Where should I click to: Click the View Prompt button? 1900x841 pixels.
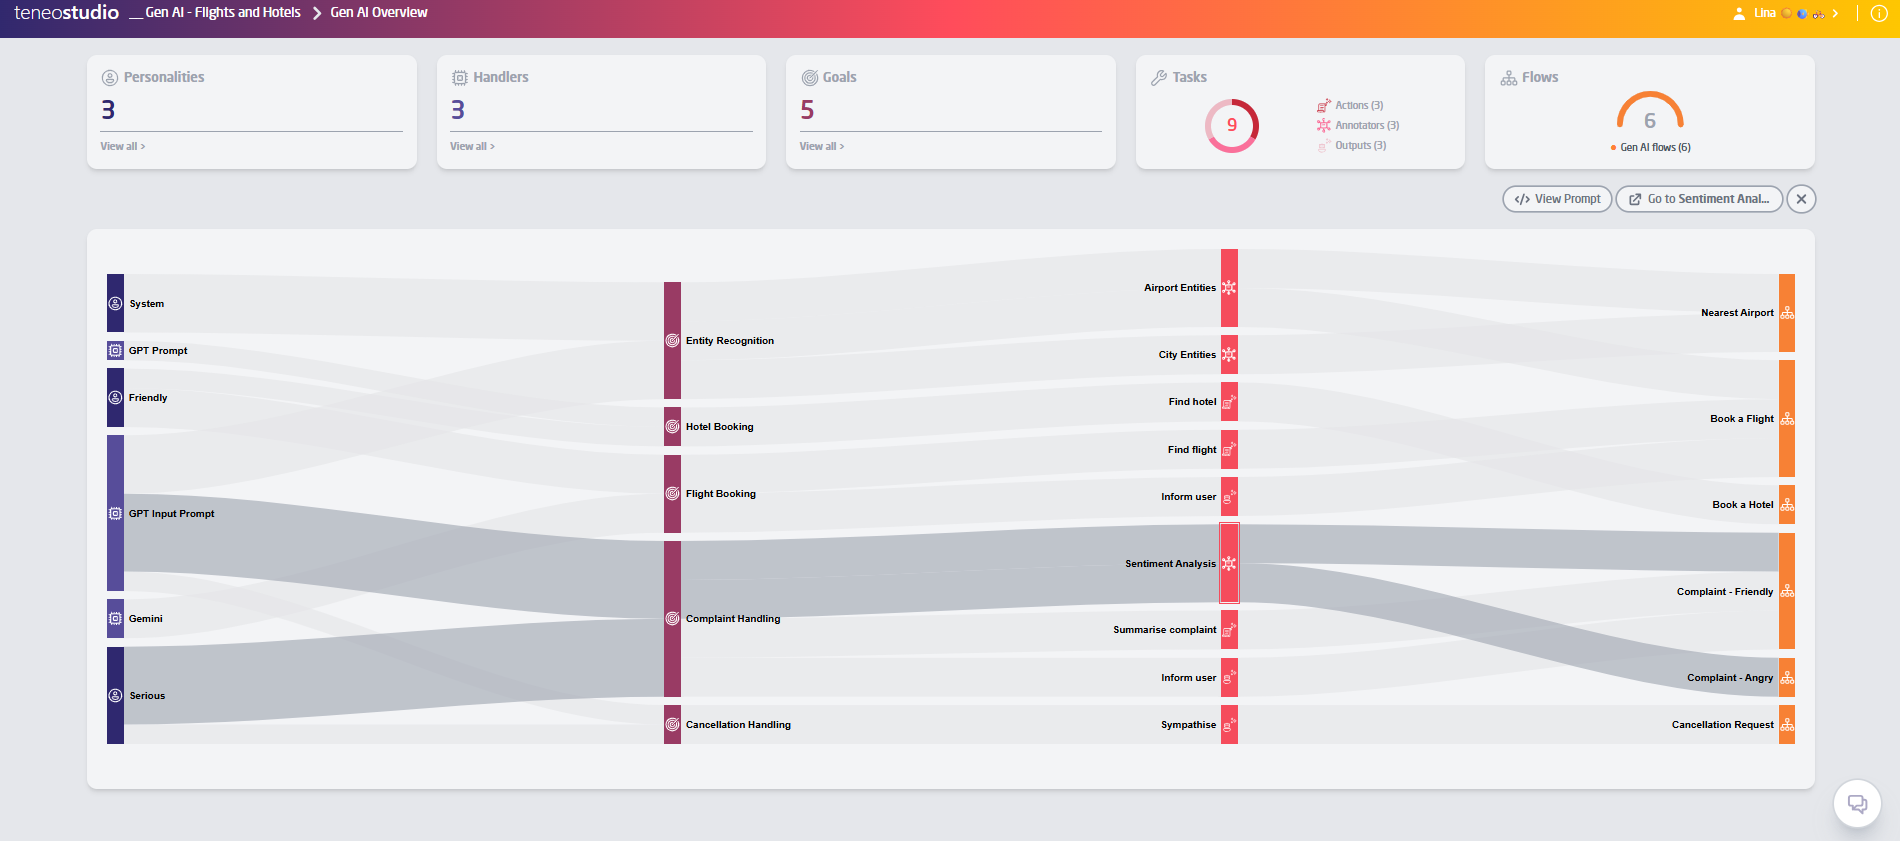1557,199
